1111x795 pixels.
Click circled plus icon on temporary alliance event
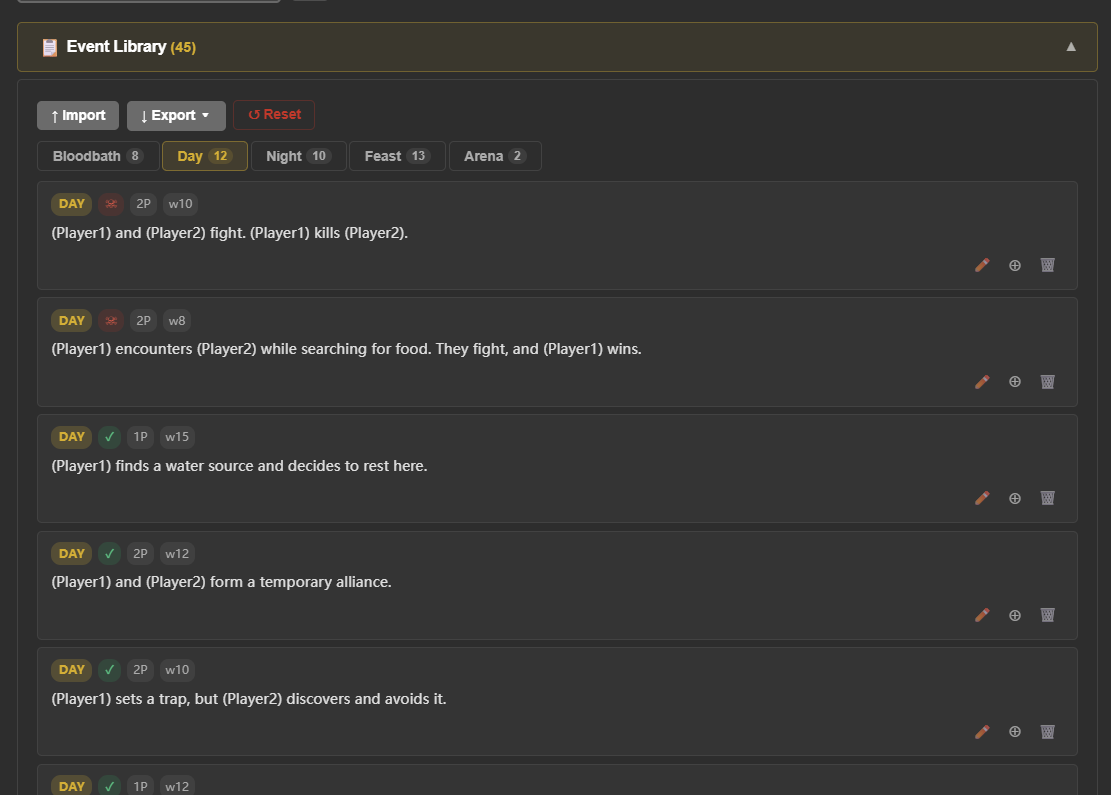point(1015,615)
